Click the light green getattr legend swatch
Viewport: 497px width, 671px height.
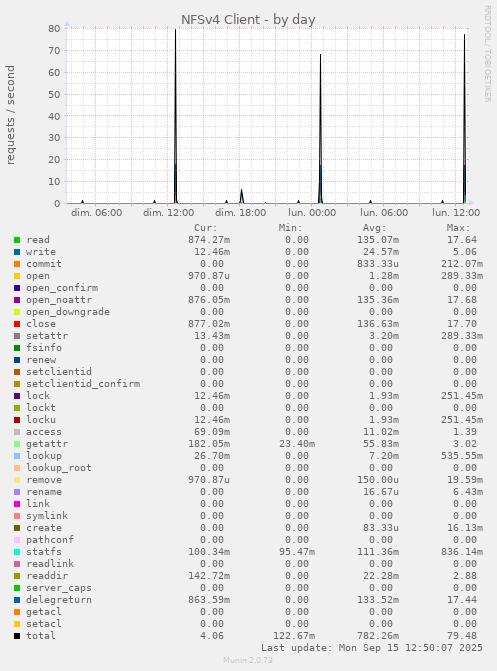tap(17, 444)
